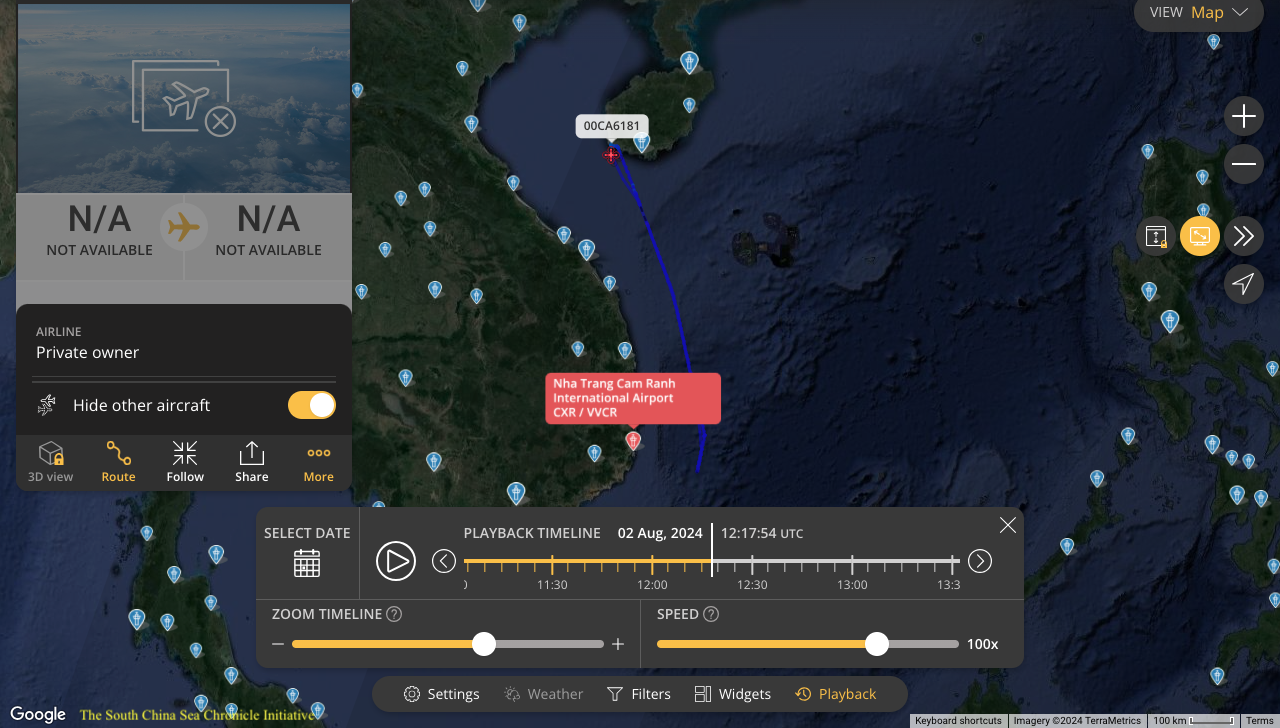Screen dimensions: 1280x728
Task: Open Filters in the bottom toolbar
Action: [x=639, y=694]
